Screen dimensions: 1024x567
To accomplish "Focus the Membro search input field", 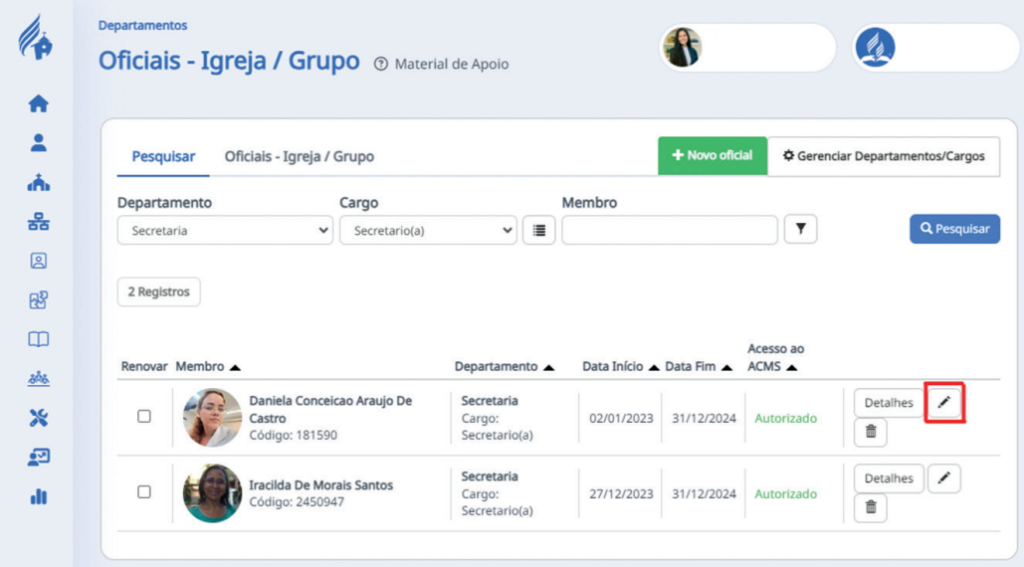I will 669,230.
